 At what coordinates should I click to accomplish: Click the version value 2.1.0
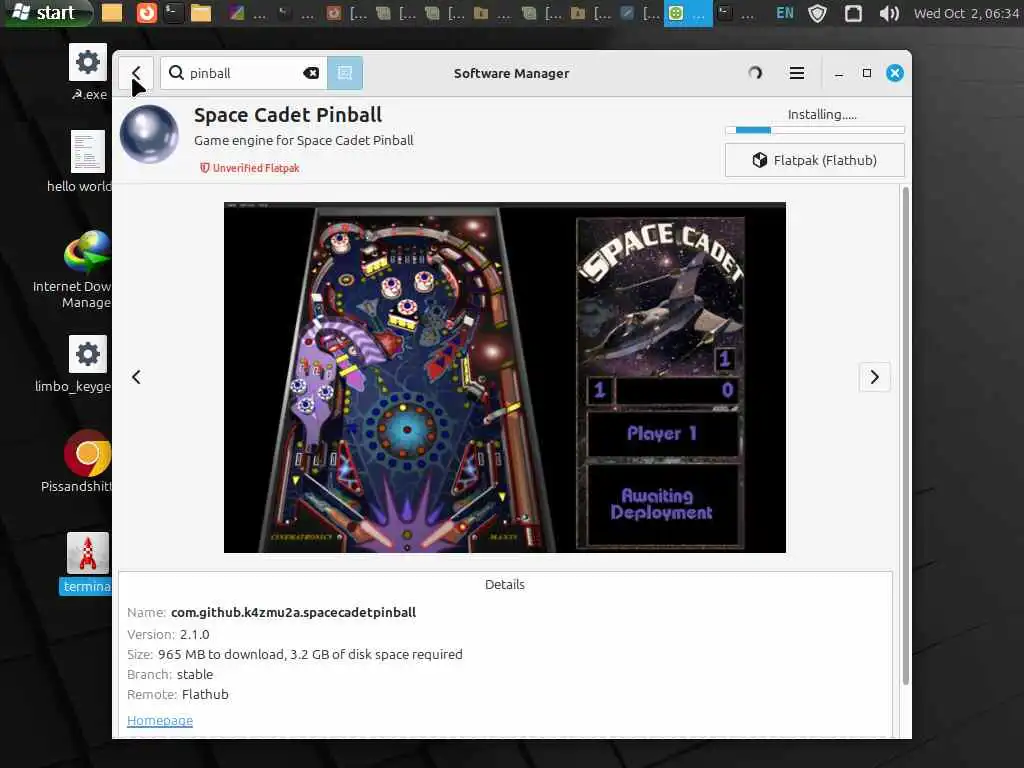195,634
